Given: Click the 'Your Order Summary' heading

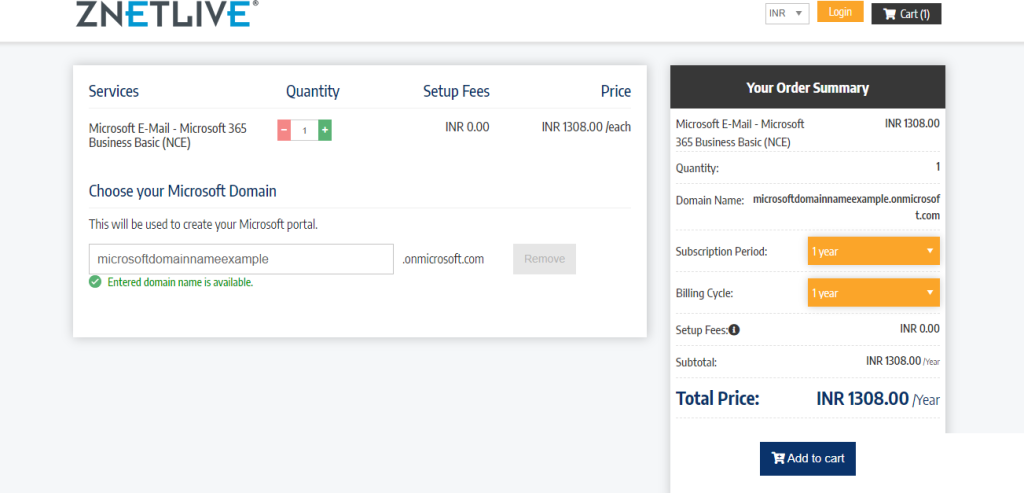Looking at the screenshot, I should tap(807, 87).
